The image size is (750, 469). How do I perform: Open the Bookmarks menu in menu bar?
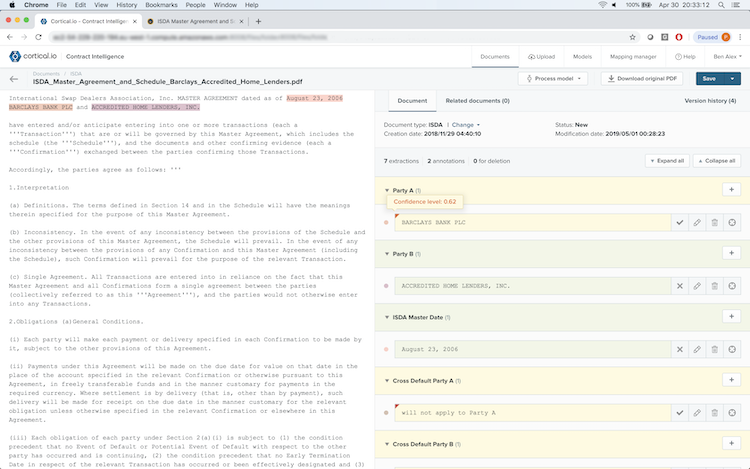pos(161,5)
